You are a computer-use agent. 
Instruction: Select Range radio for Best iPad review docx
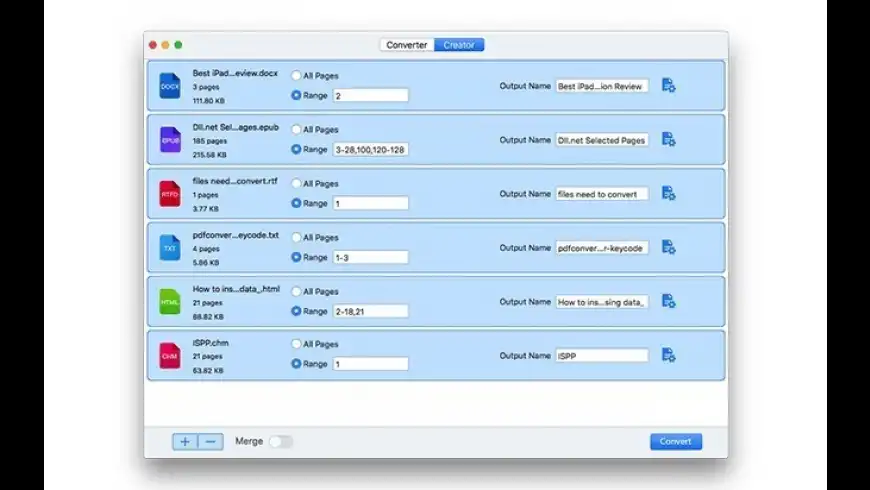pyautogui.click(x=296, y=95)
